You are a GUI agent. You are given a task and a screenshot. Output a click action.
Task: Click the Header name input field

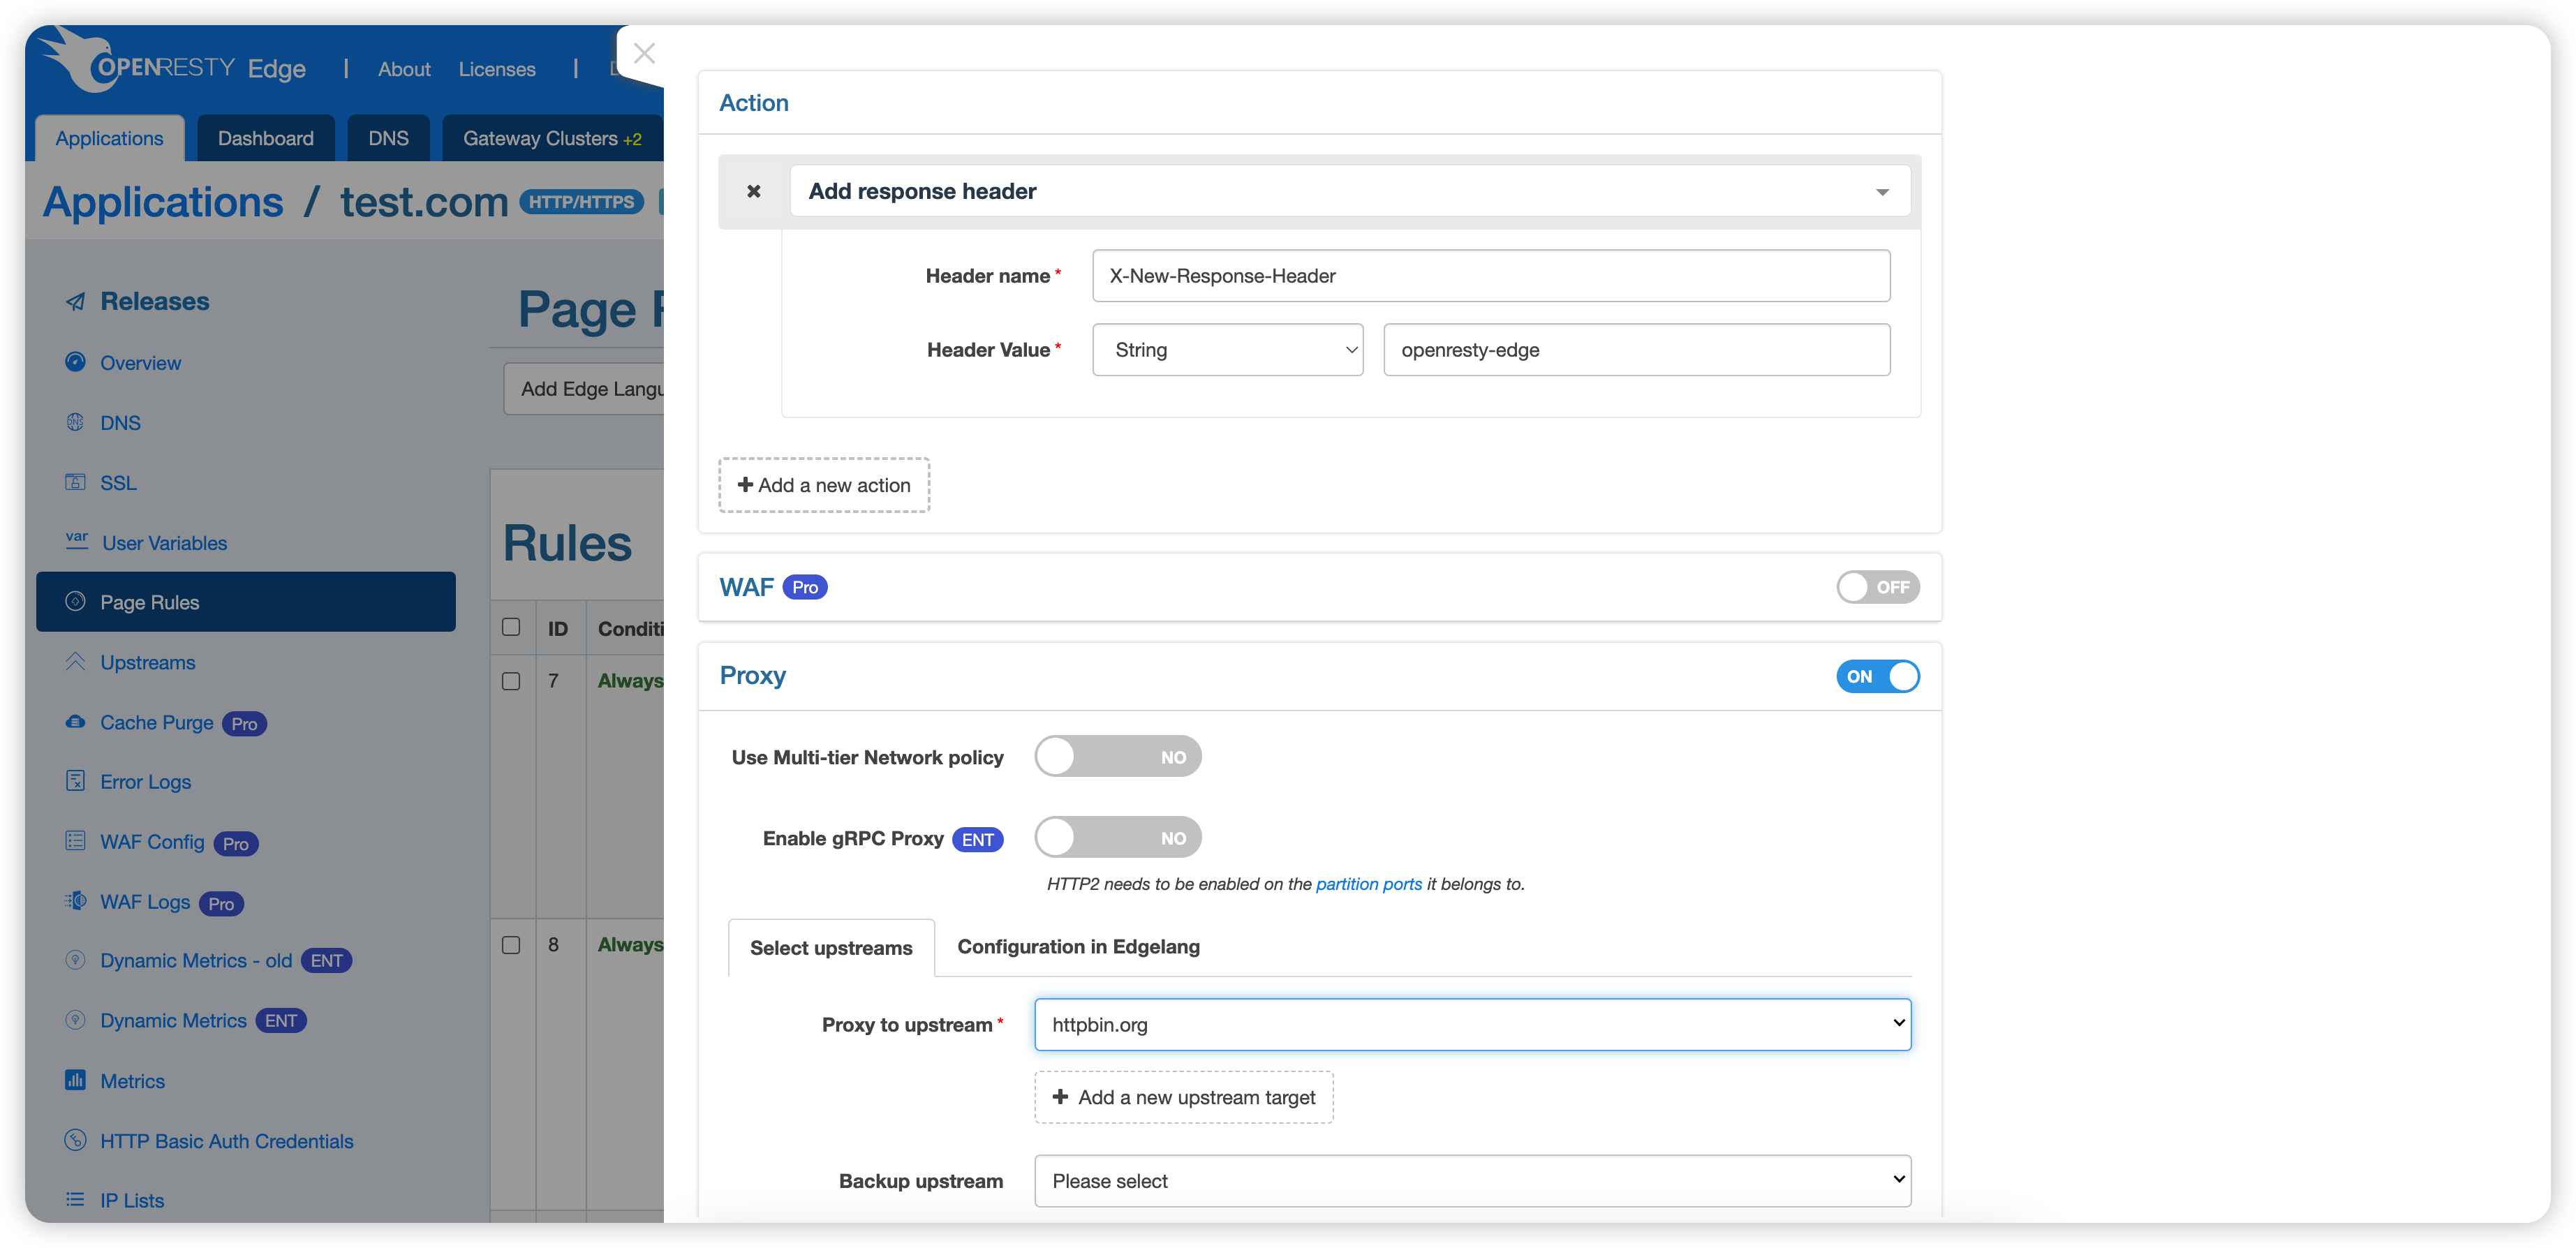1491,276
